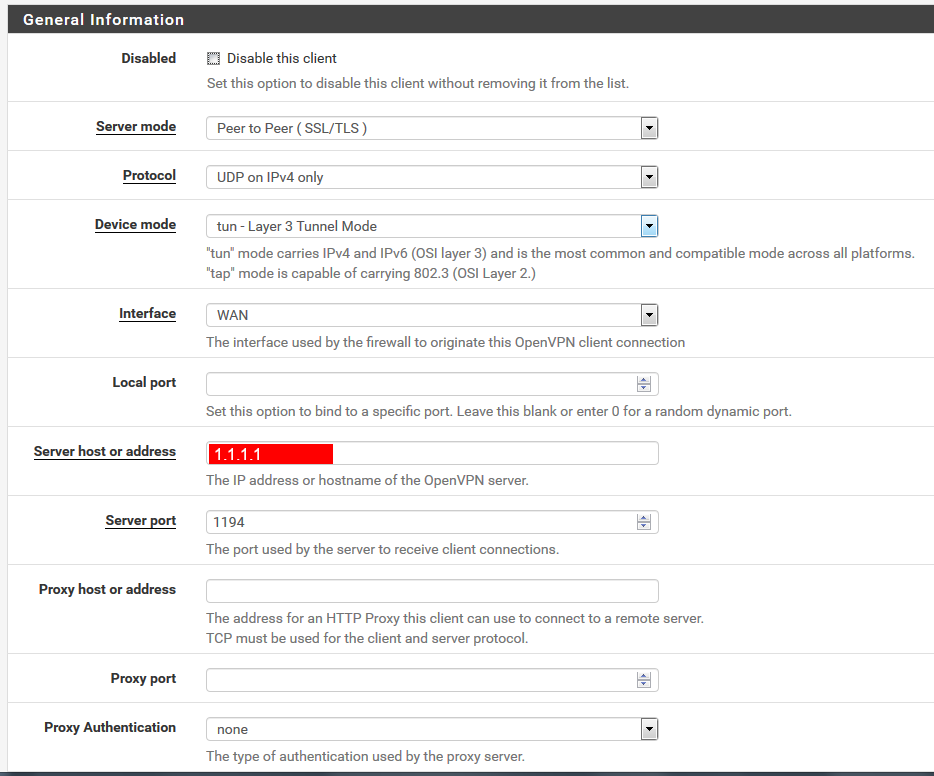Image resolution: width=934 pixels, height=776 pixels.
Task: Open the Server mode dropdown
Action: [x=431, y=128]
